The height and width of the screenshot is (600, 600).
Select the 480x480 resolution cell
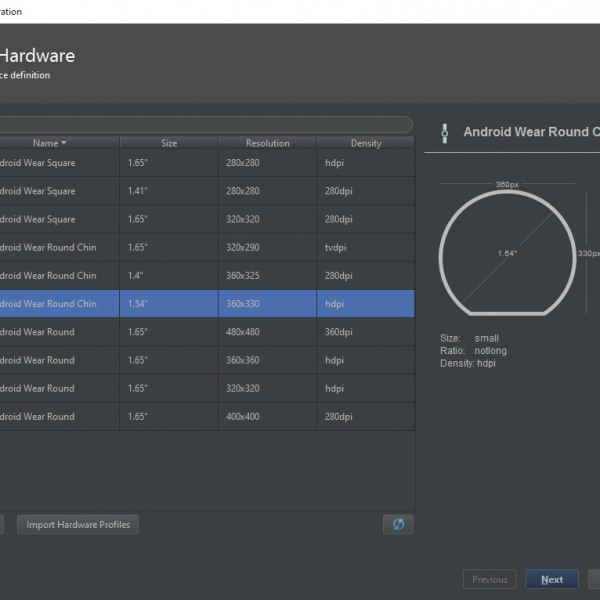[x=267, y=332]
